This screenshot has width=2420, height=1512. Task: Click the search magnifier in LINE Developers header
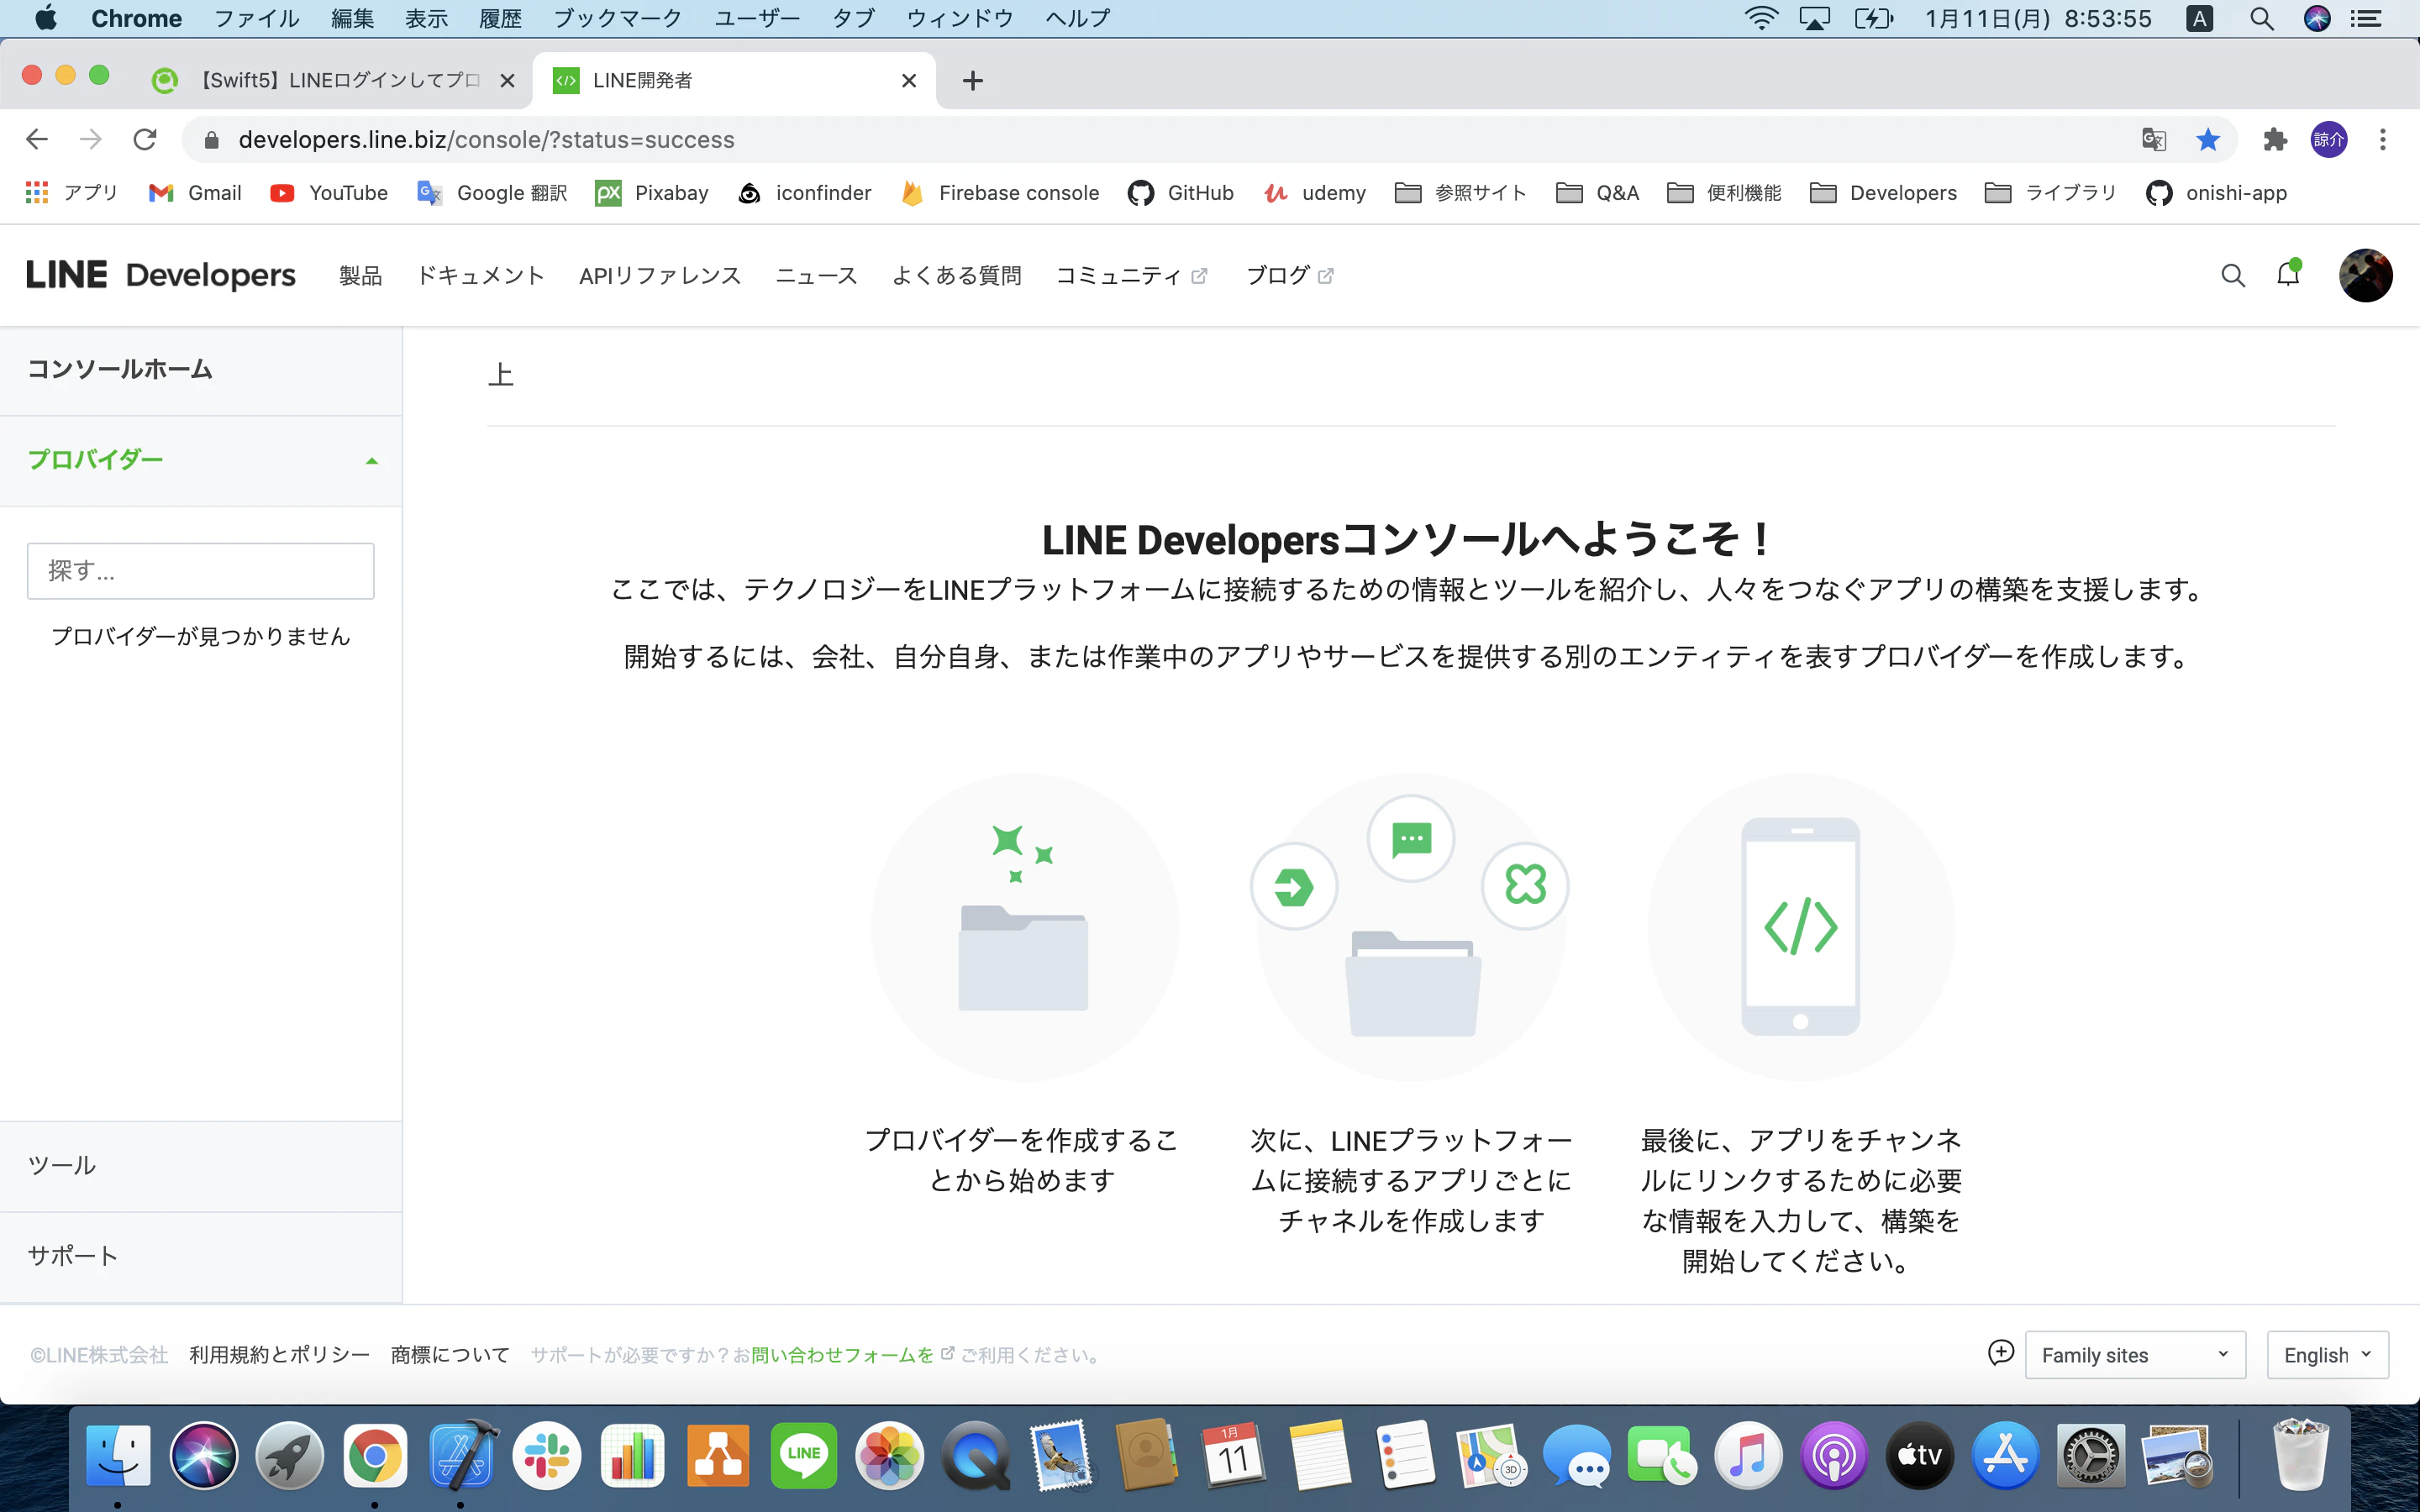coord(2233,275)
